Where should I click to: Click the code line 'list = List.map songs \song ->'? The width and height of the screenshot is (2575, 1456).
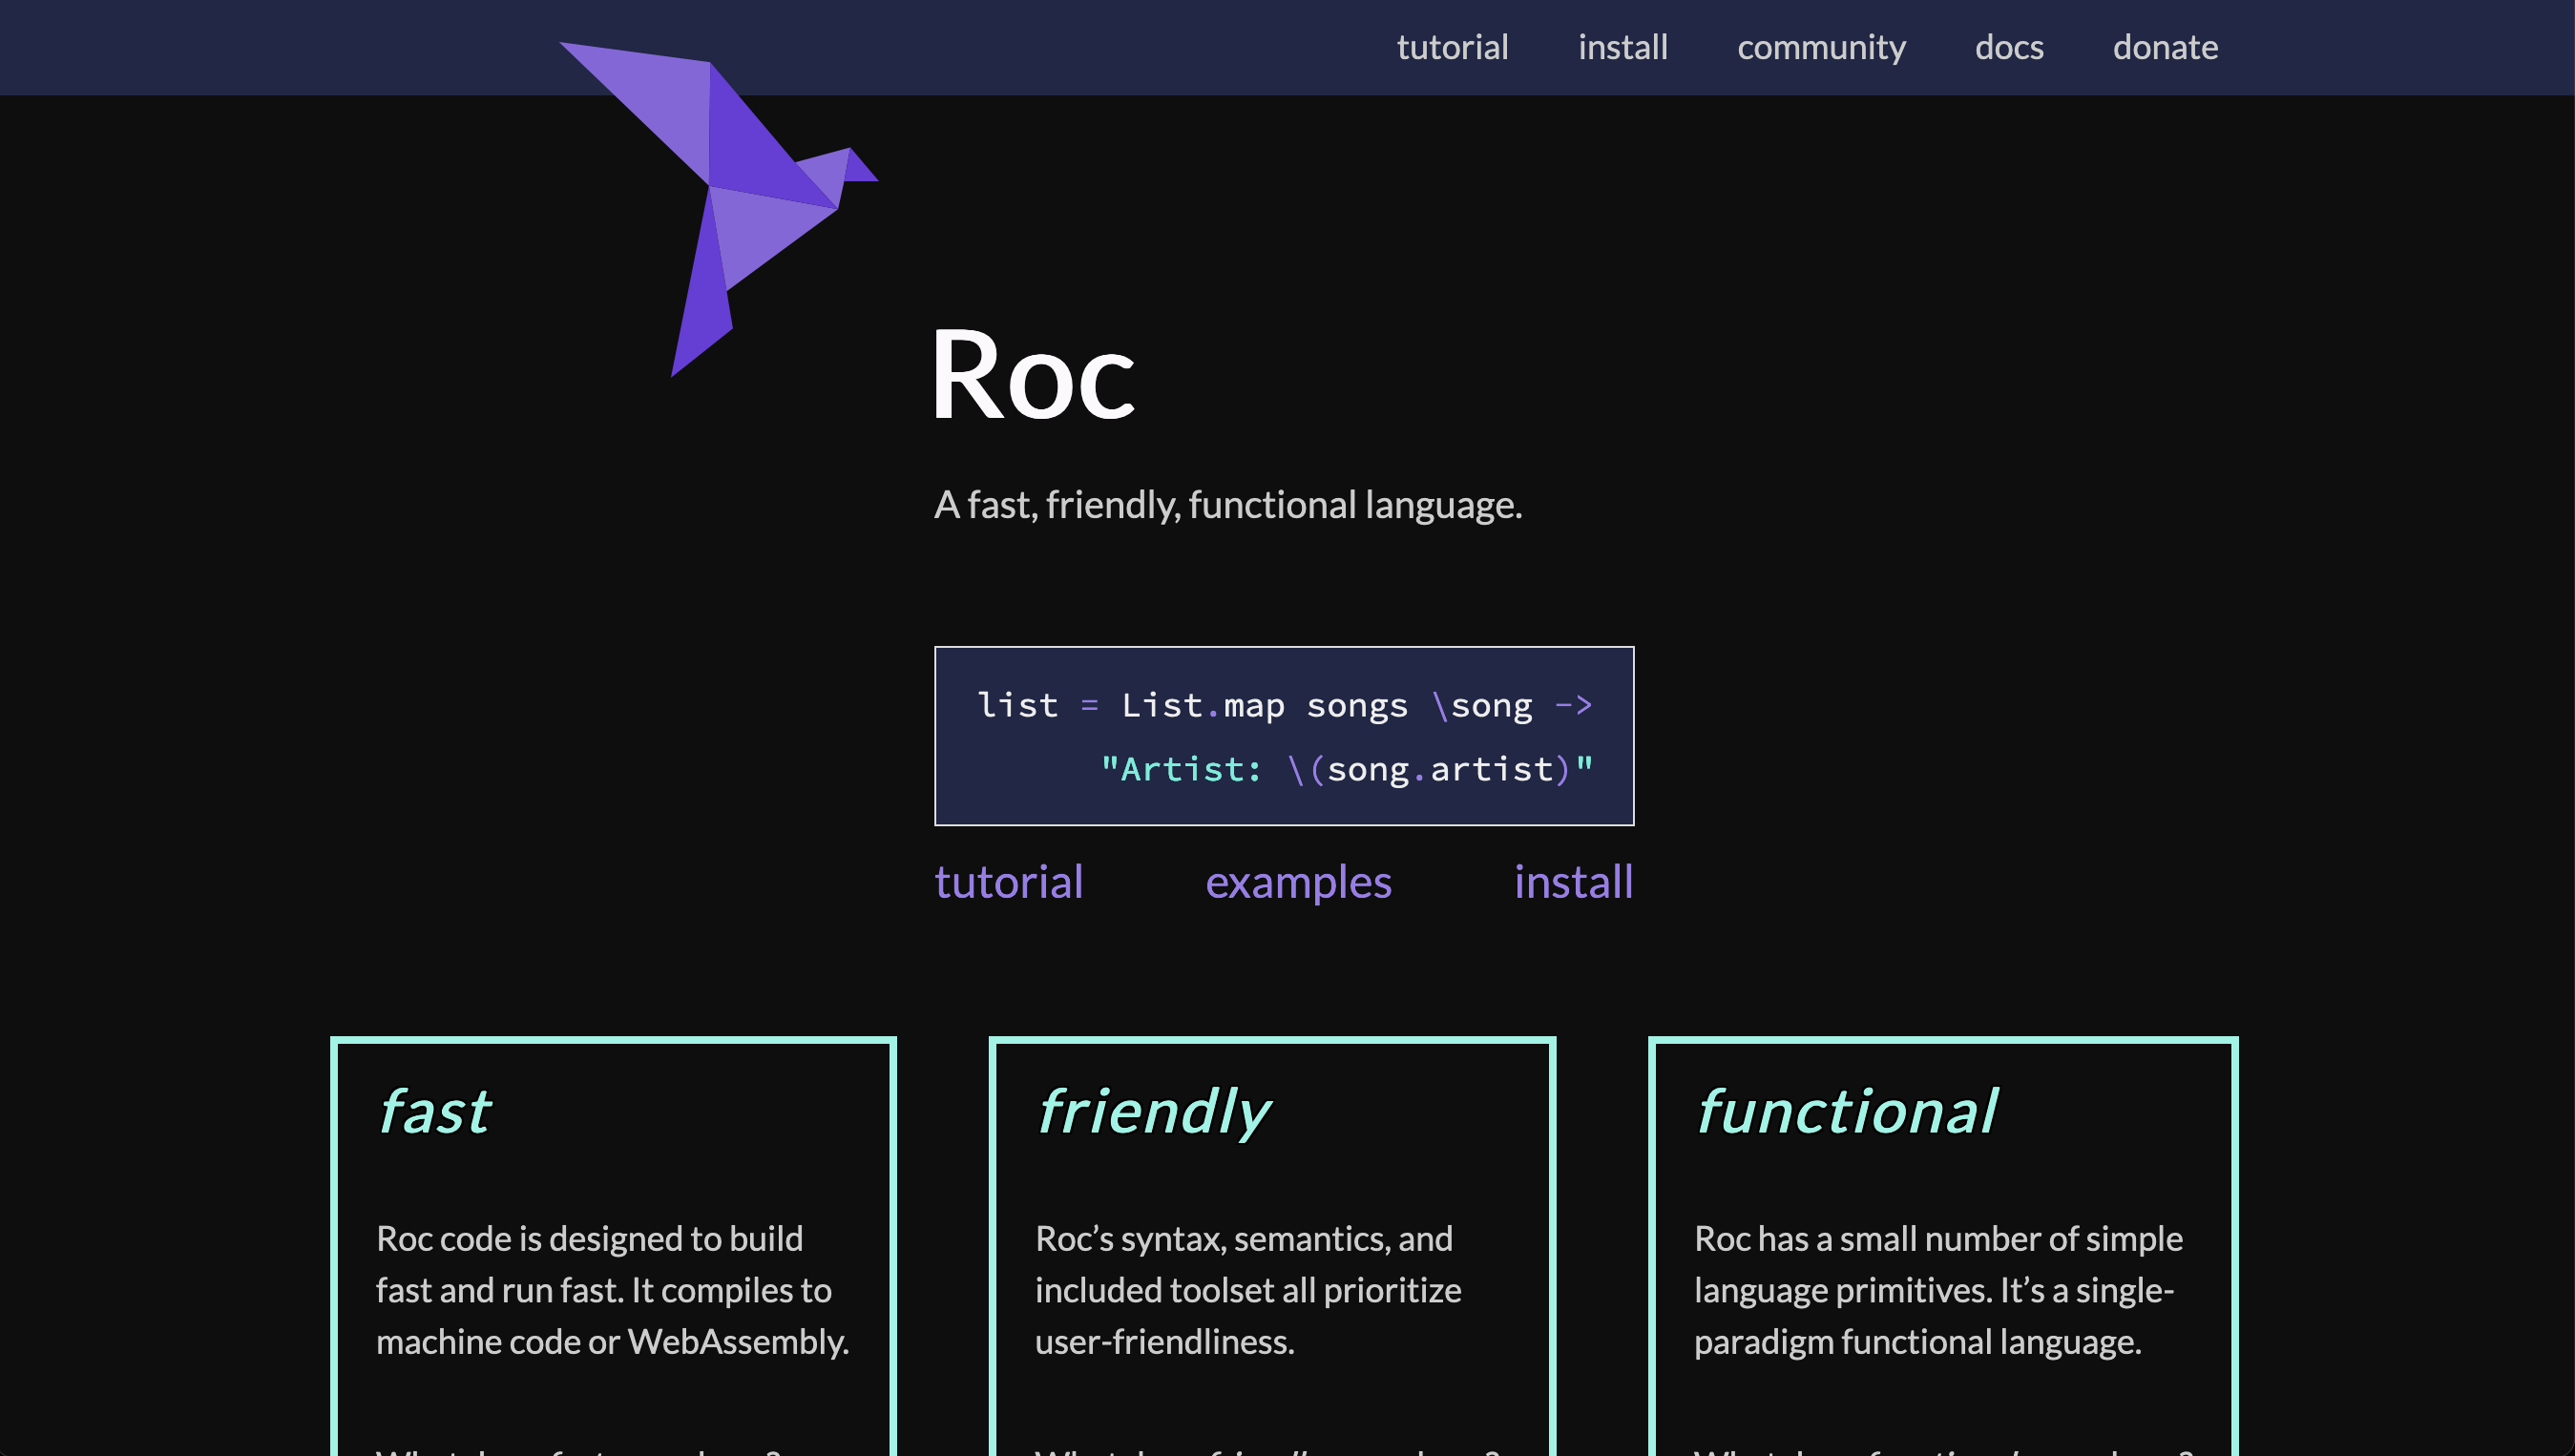click(1284, 705)
